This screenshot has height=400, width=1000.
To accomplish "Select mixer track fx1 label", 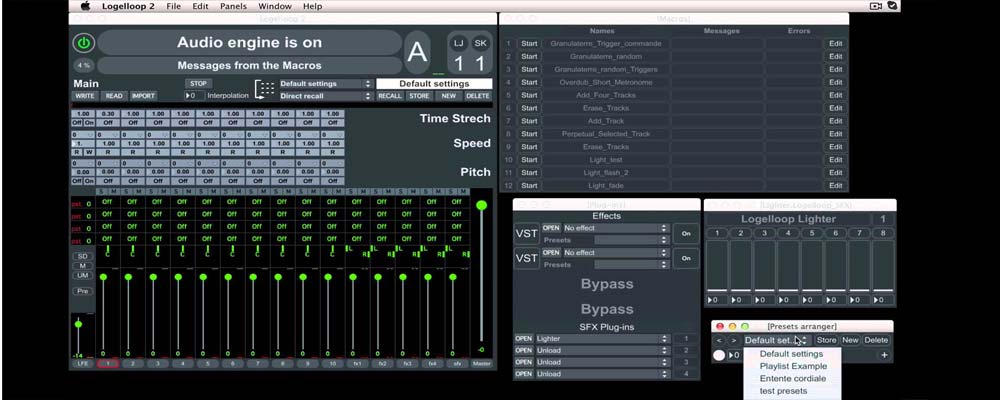I will coord(357,364).
